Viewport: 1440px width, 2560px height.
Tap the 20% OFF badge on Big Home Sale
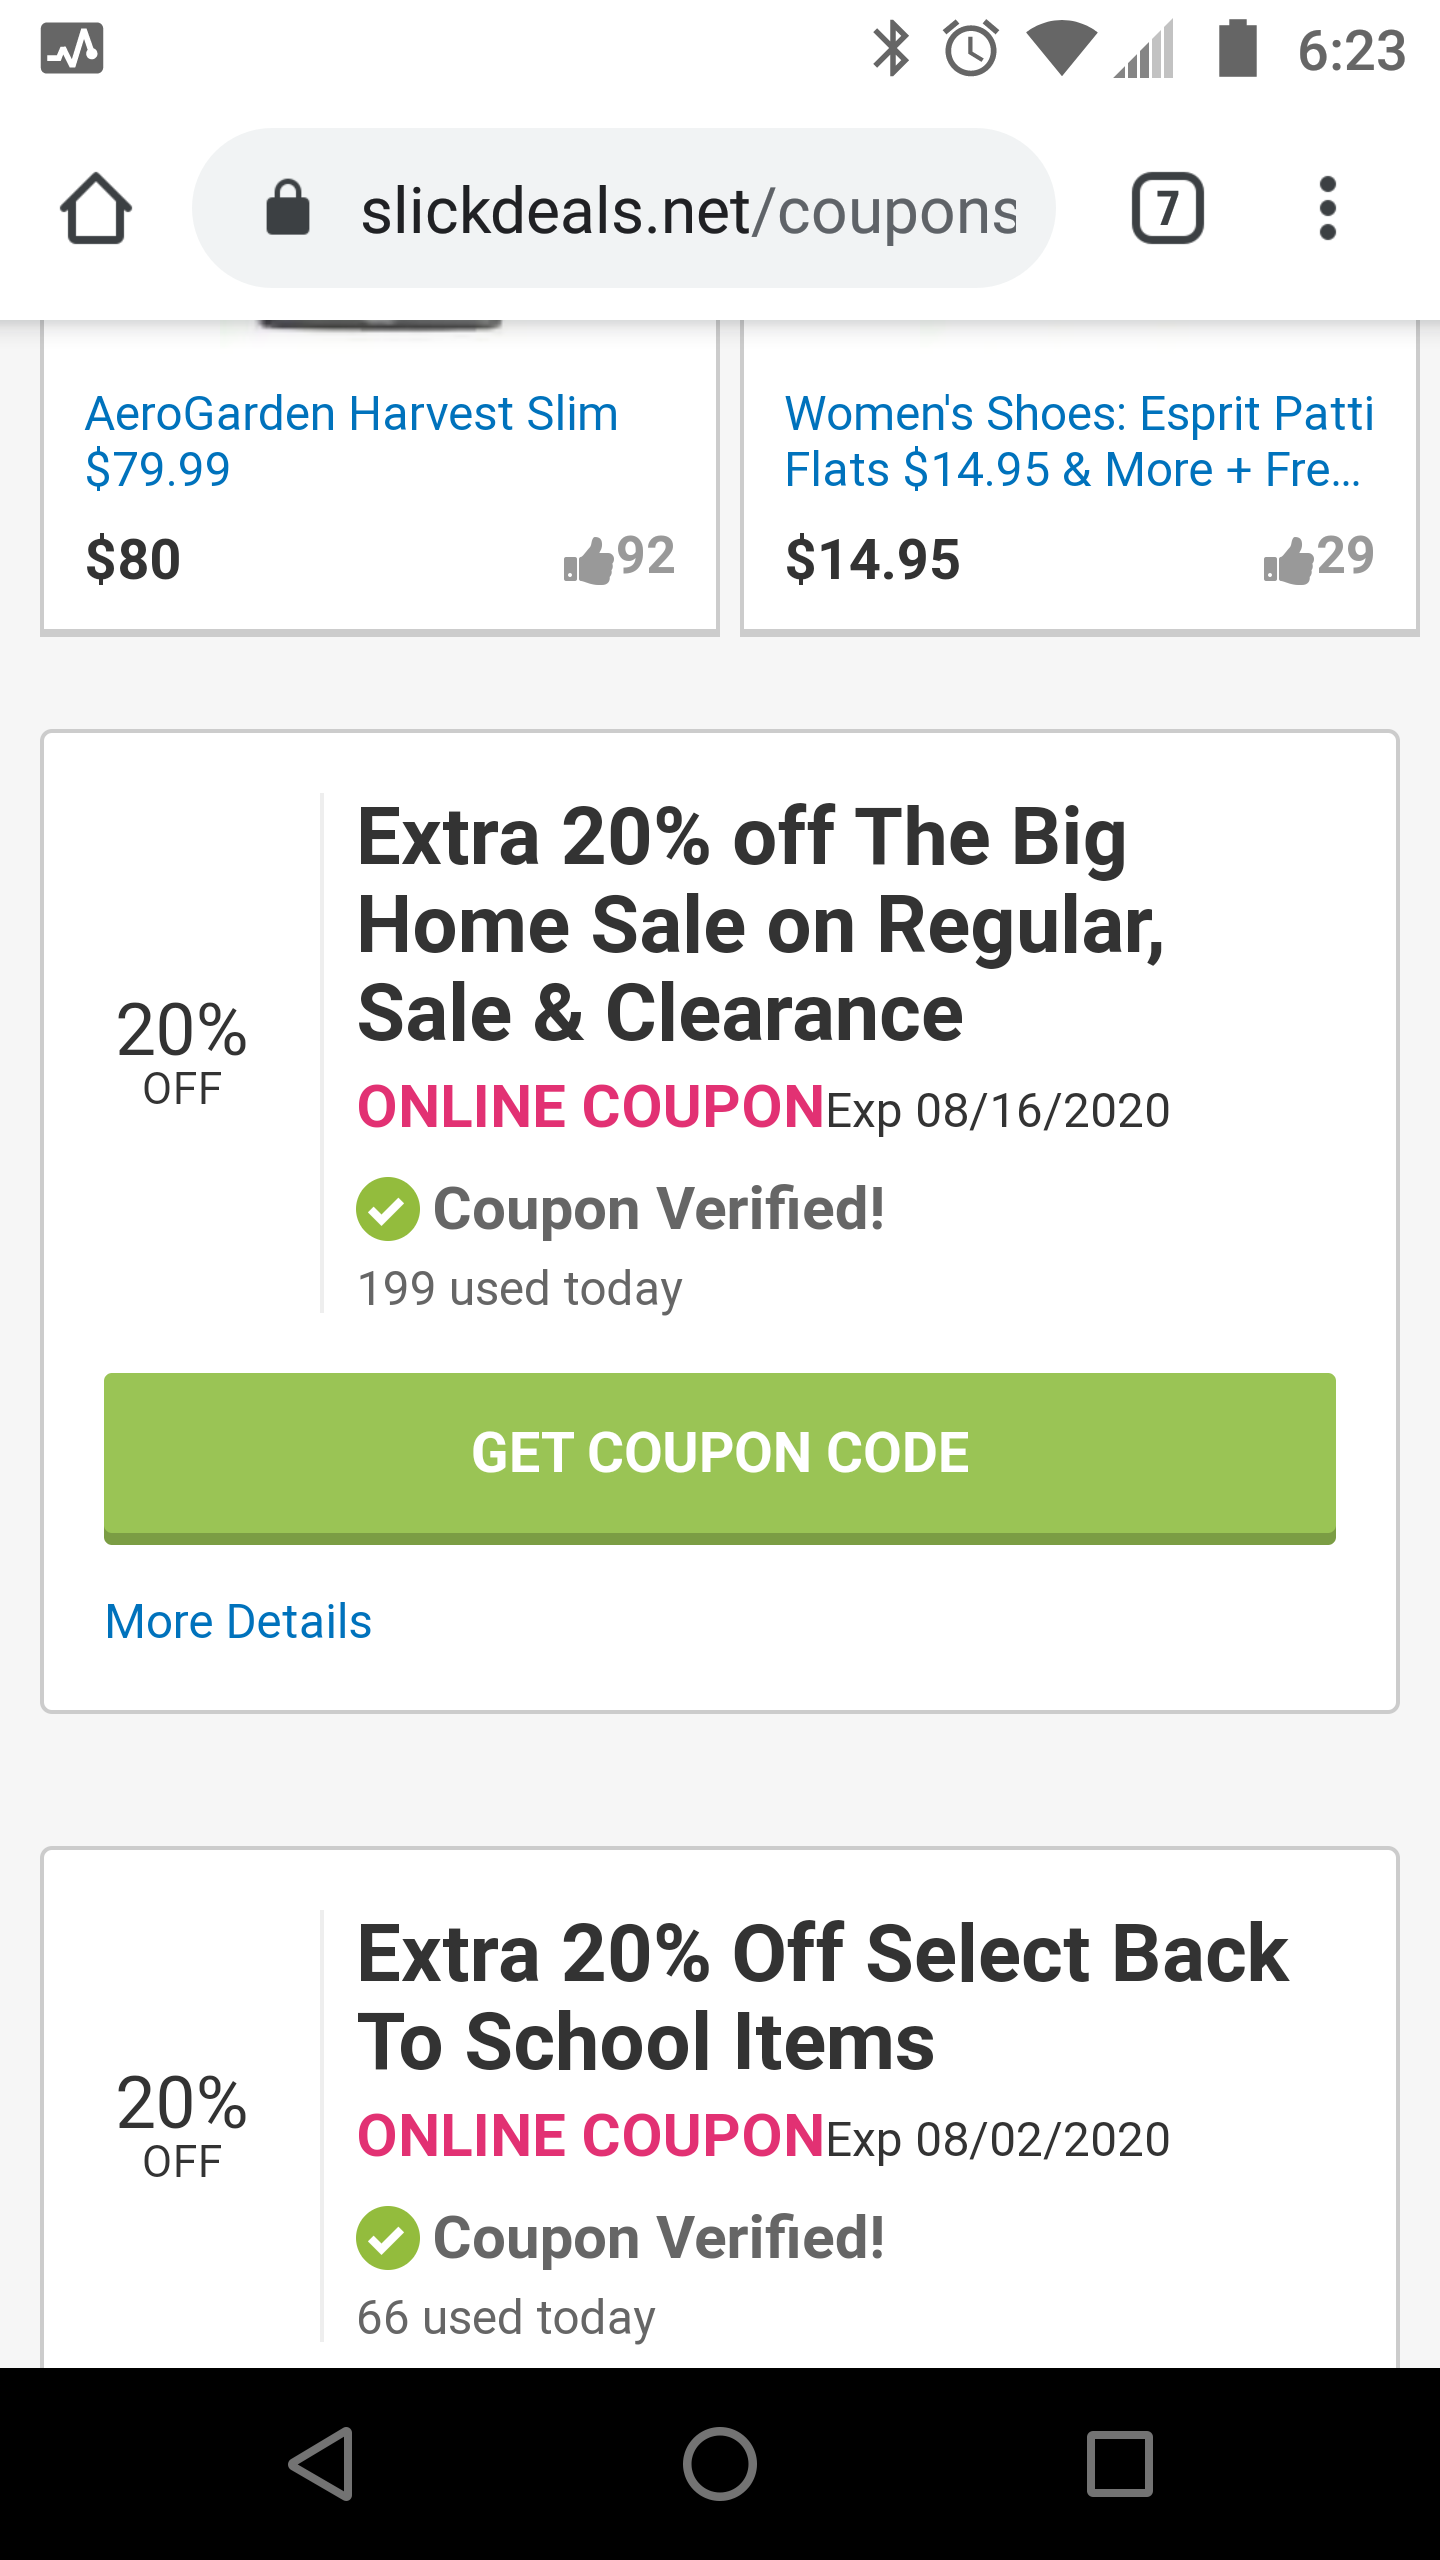point(182,1052)
